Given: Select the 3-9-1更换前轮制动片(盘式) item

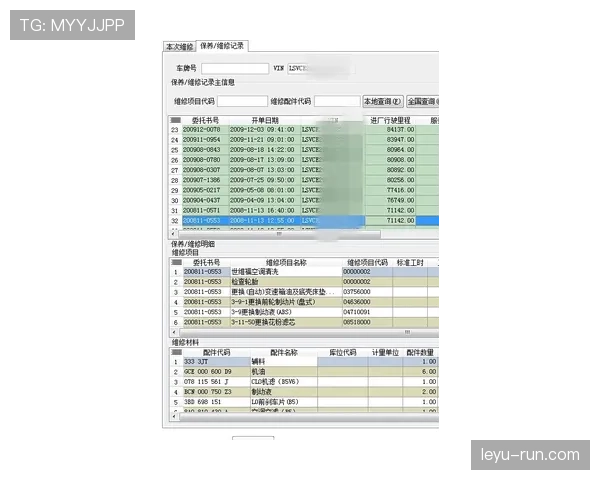Looking at the screenshot, I should tap(286, 302).
